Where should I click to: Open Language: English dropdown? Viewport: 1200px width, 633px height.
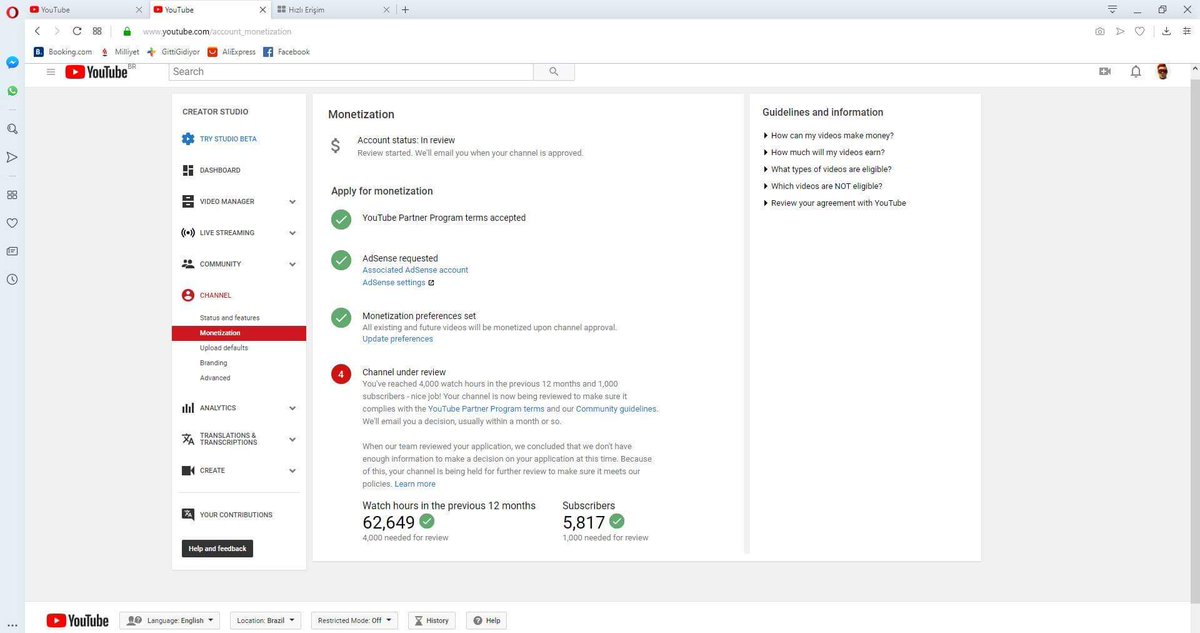pos(170,621)
